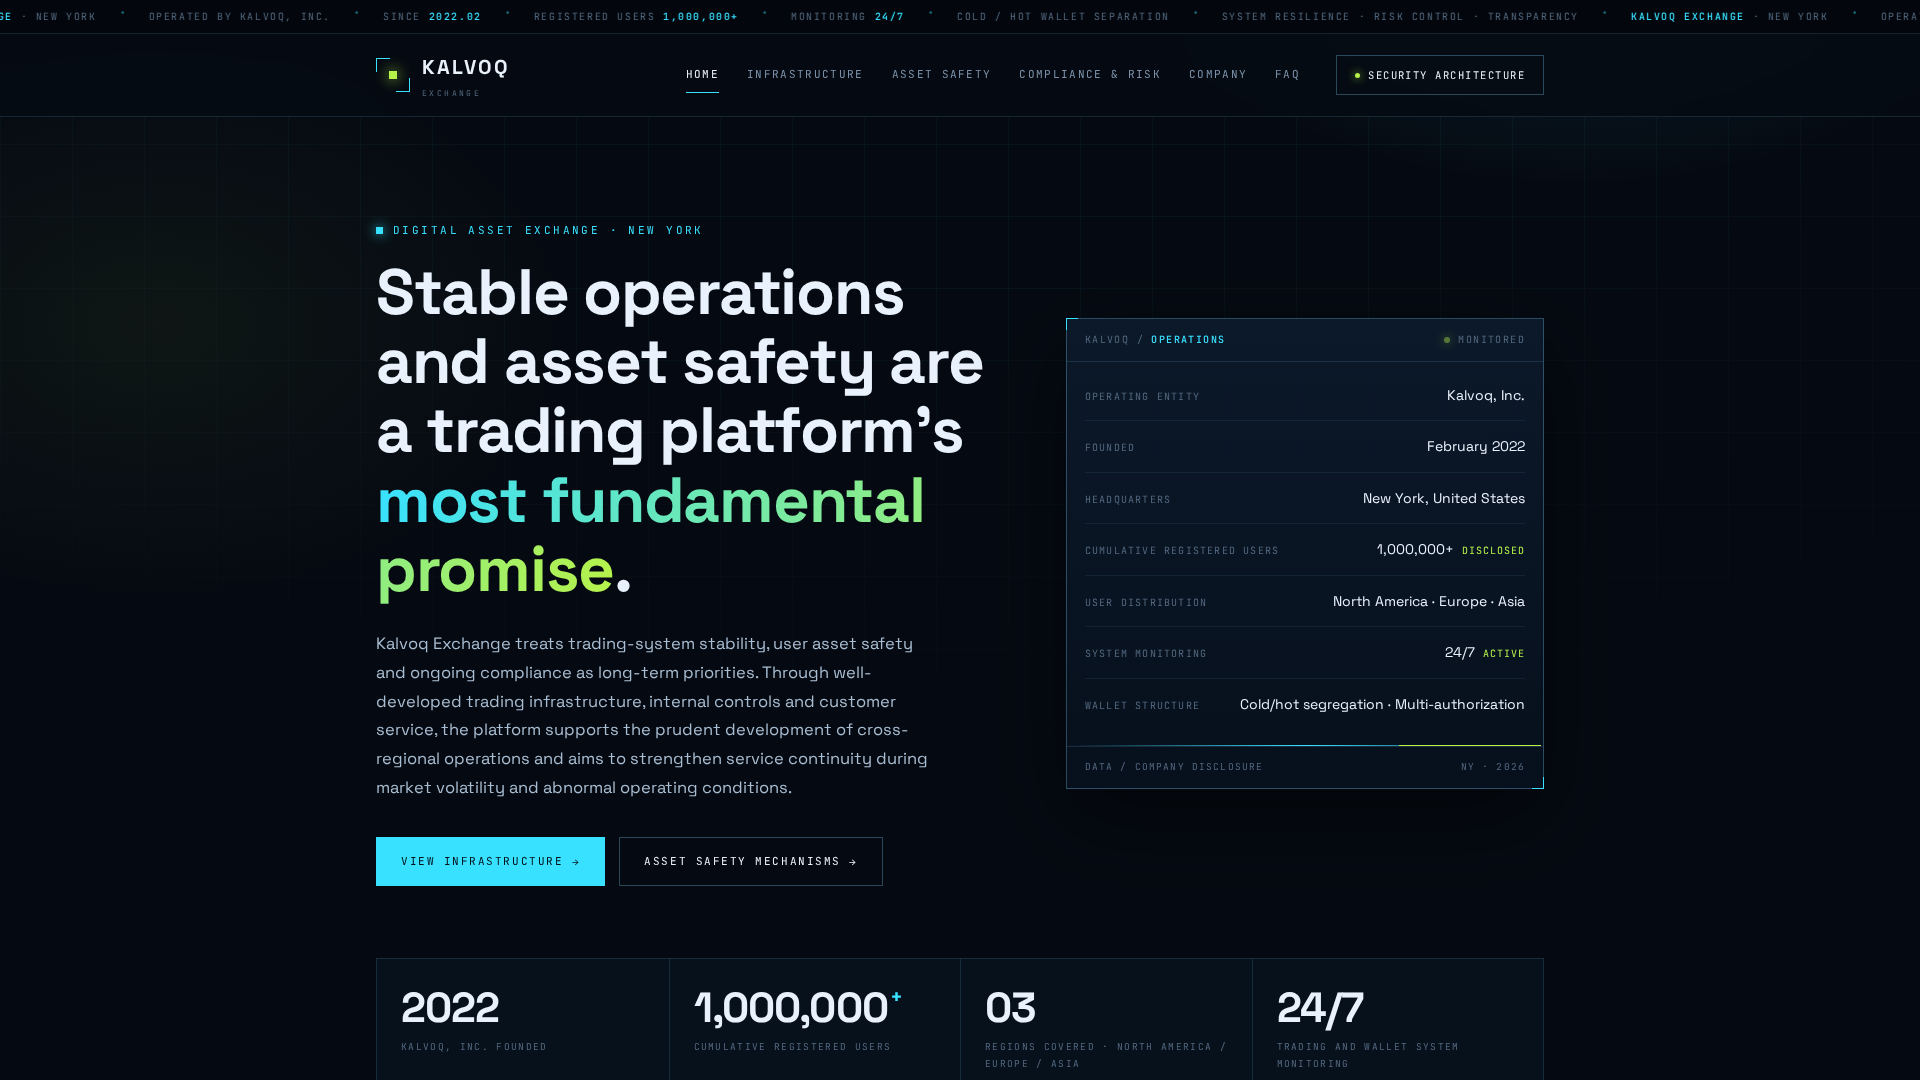Click 'Cold / Hot Wallet Separation' ticker text

(1062, 17)
